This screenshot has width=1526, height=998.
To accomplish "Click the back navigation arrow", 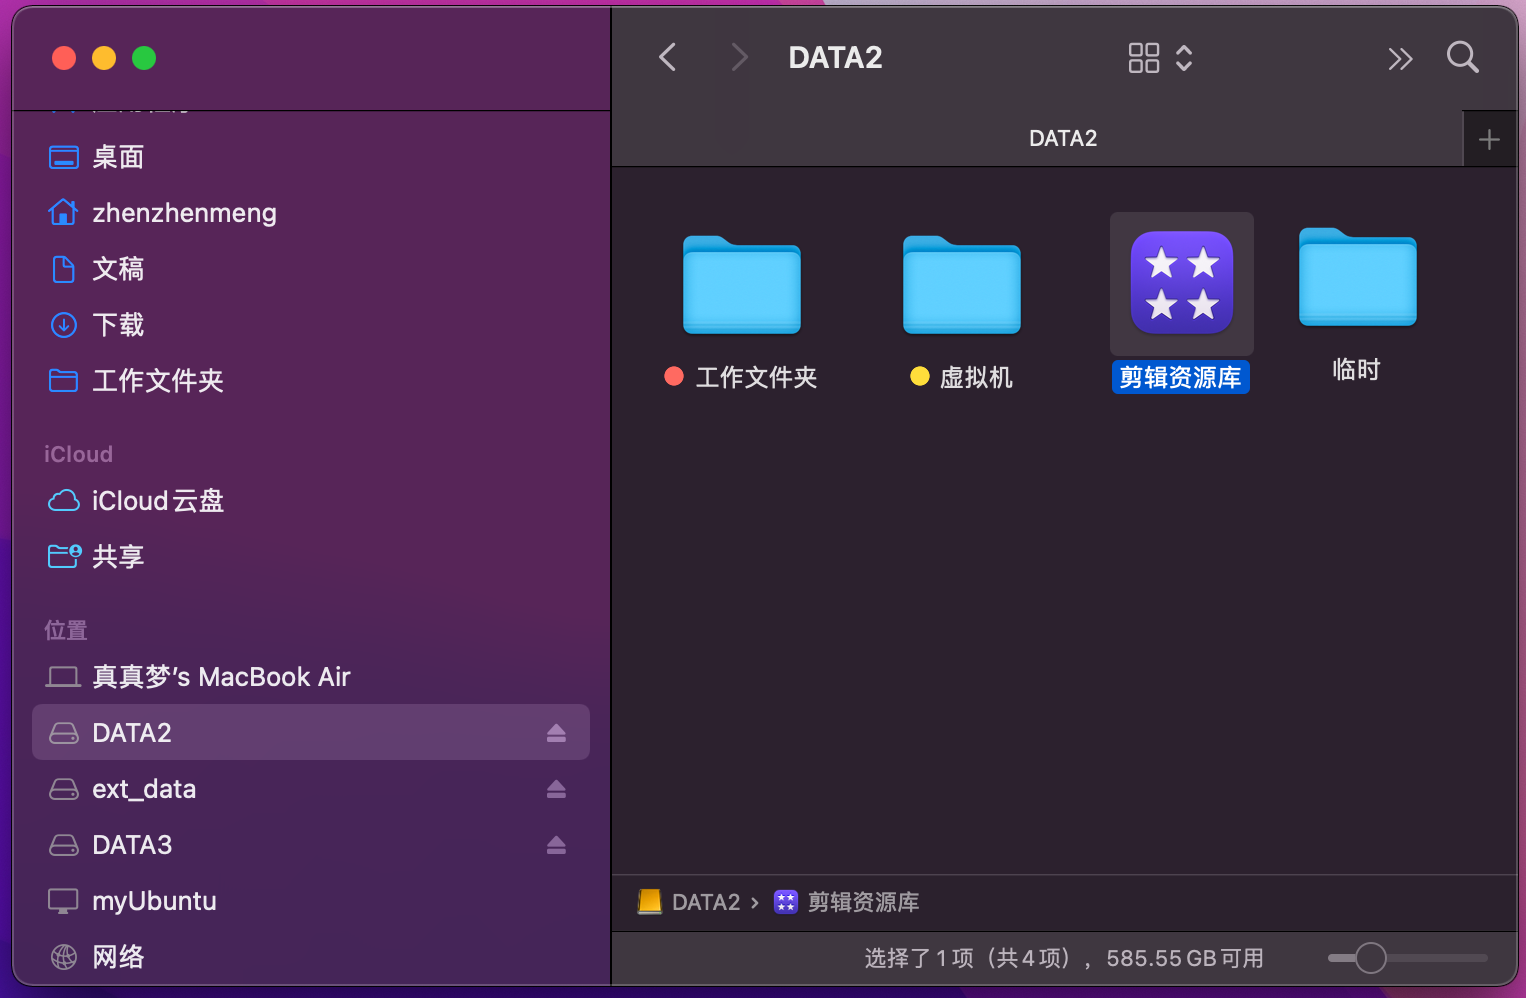I will click(668, 58).
